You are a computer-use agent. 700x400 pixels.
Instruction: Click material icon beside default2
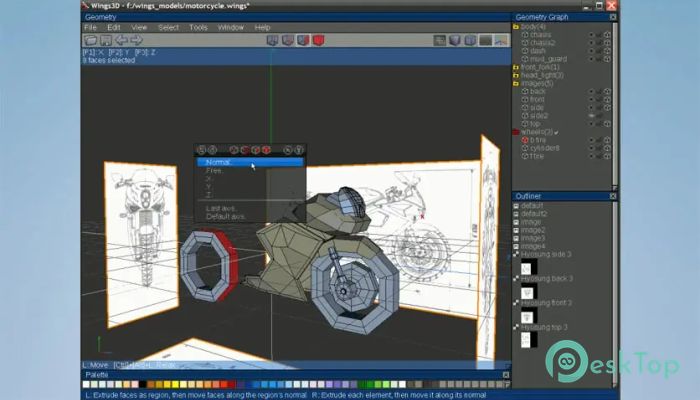click(x=516, y=214)
